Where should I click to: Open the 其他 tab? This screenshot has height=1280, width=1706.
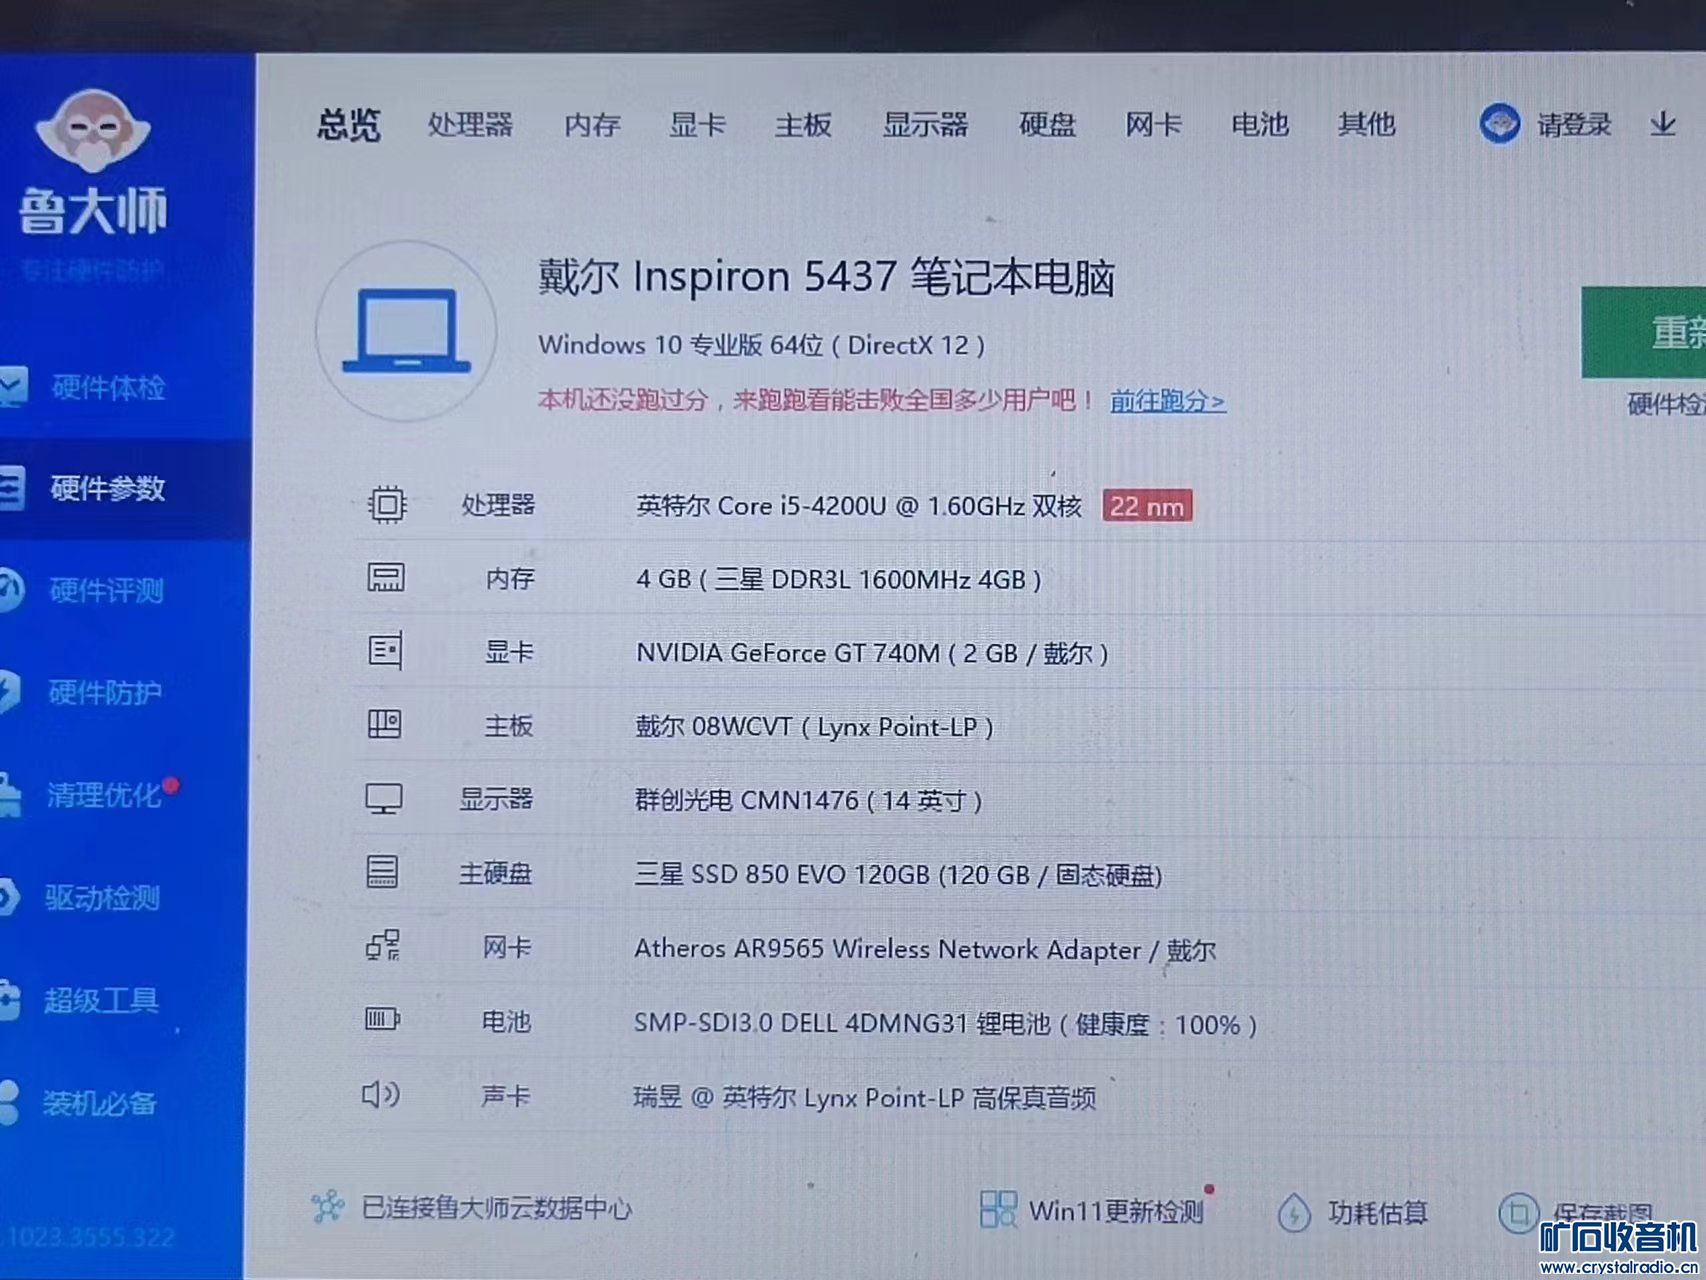click(1366, 124)
